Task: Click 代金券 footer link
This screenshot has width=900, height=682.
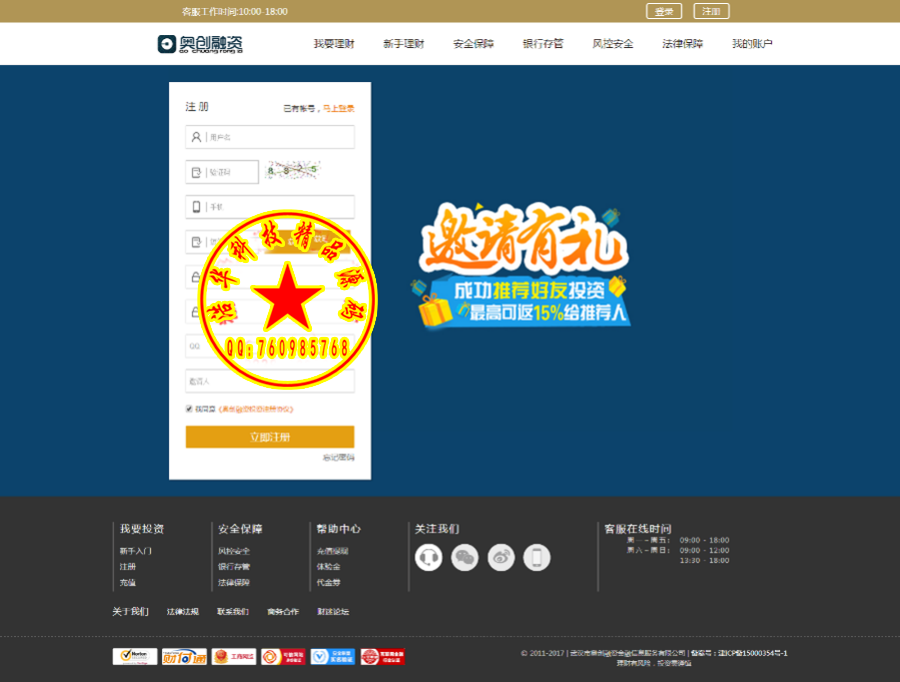Action: [x=328, y=582]
